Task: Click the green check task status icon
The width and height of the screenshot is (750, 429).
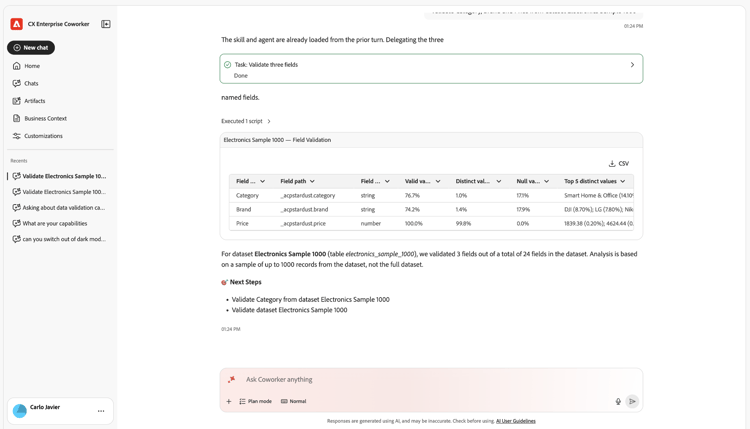Action: click(228, 65)
